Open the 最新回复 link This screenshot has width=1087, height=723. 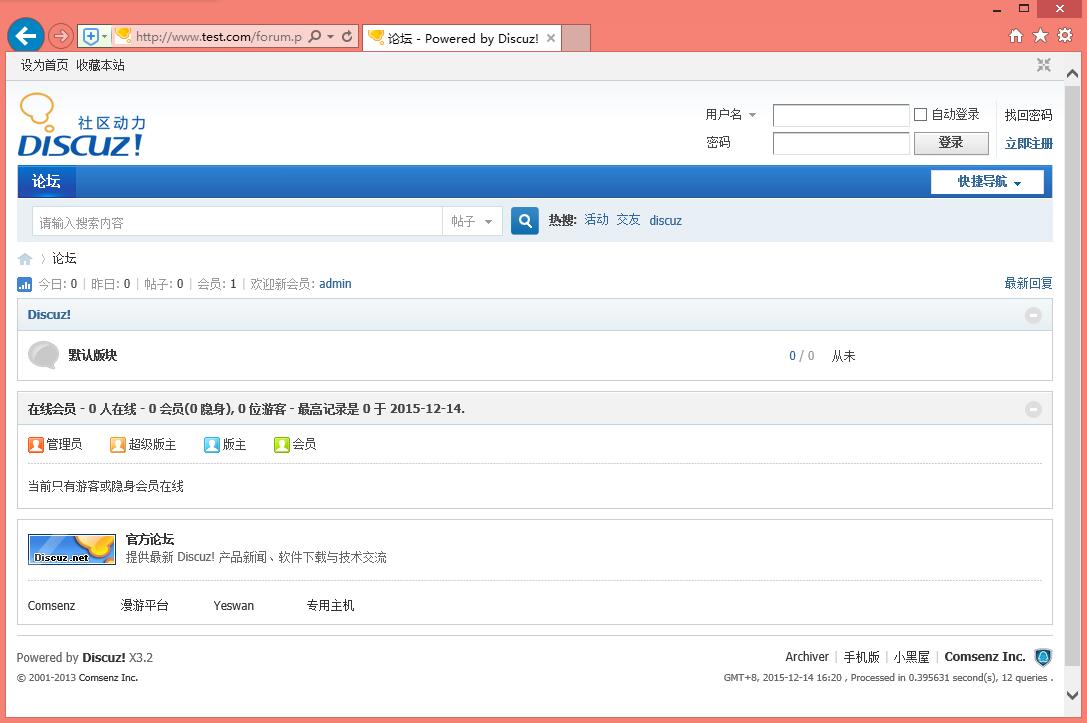click(x=1028, y=283)
